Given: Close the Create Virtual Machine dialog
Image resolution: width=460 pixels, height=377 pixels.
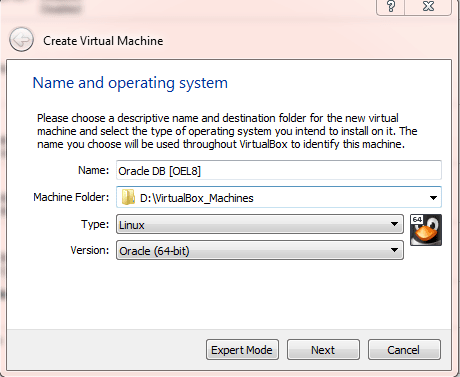Looking at the screenshot, I should (x=428, y=6).
